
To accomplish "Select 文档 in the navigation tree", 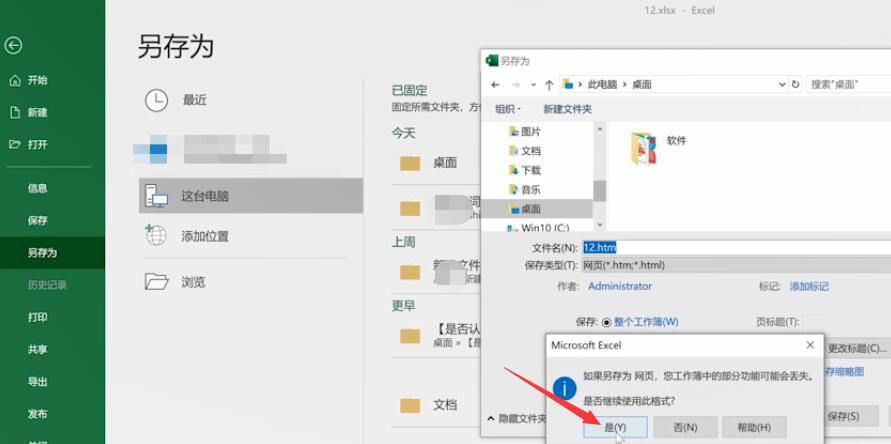I will point(525,151).
